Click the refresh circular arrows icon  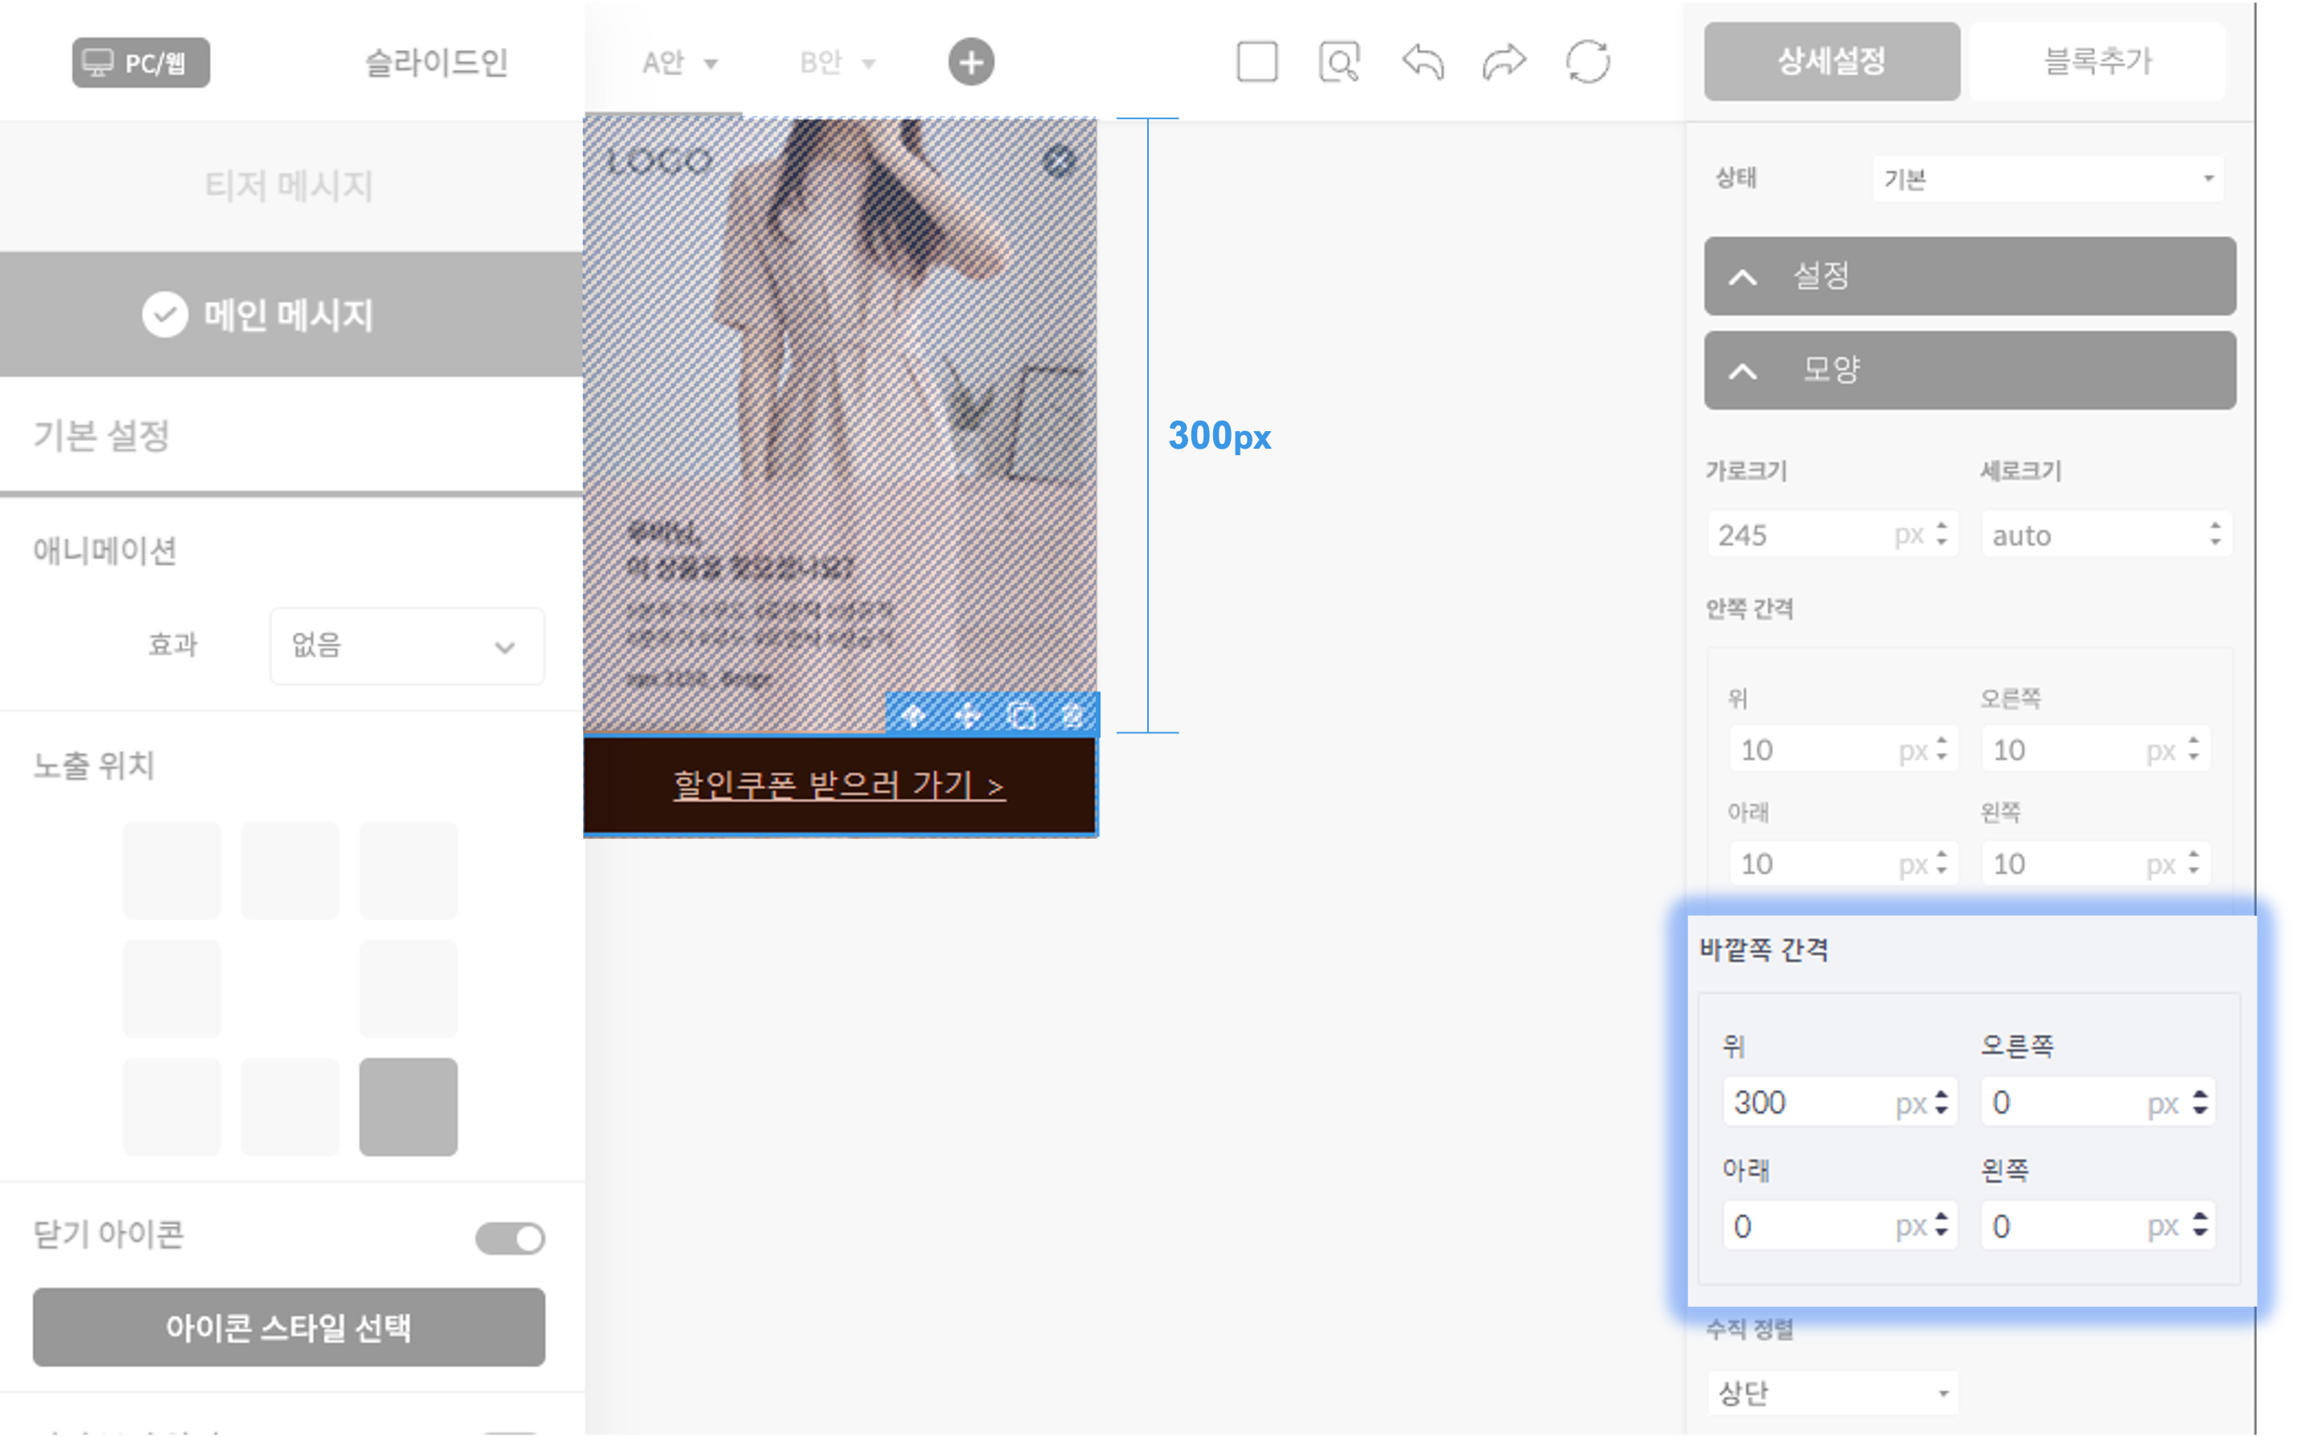pos(1587,62)
